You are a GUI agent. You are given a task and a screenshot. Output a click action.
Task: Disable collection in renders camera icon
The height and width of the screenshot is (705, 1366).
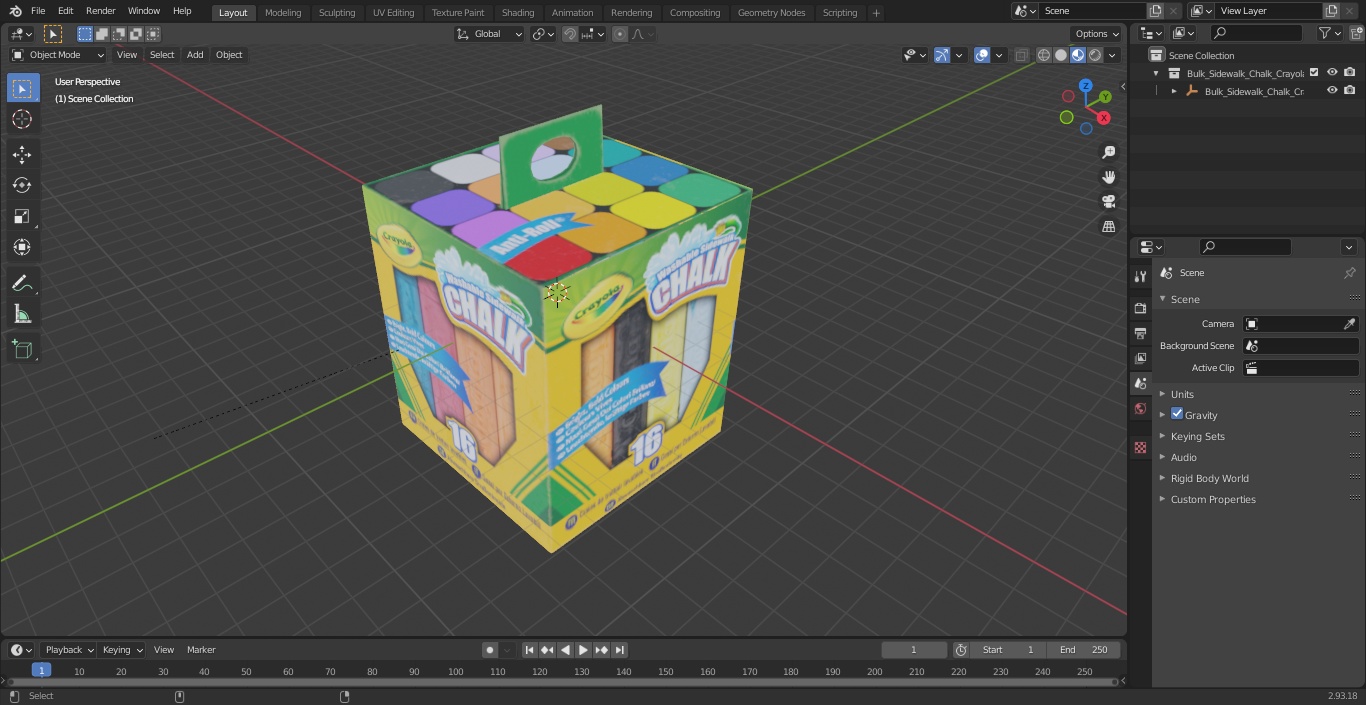click(1350, 73)
